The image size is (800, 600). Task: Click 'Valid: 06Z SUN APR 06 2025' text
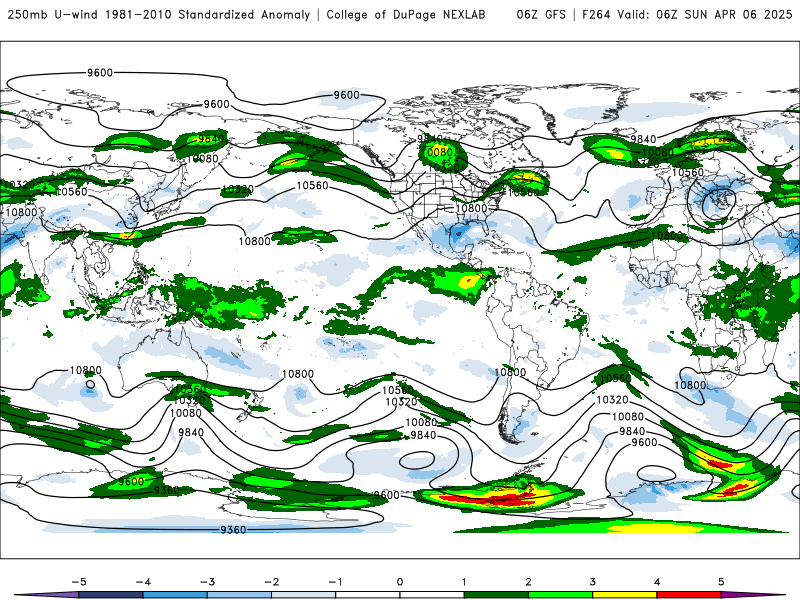[x=704, y=14]
